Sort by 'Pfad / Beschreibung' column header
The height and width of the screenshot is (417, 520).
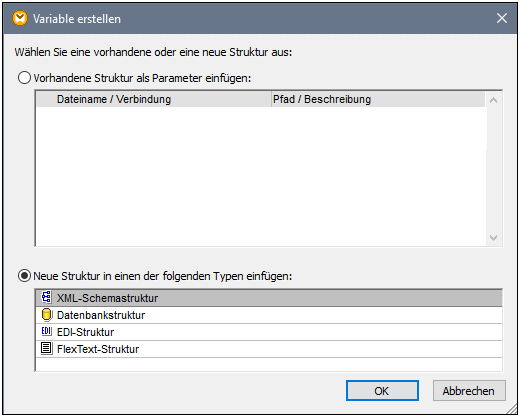pyautogui.click(x=378, y=99)
